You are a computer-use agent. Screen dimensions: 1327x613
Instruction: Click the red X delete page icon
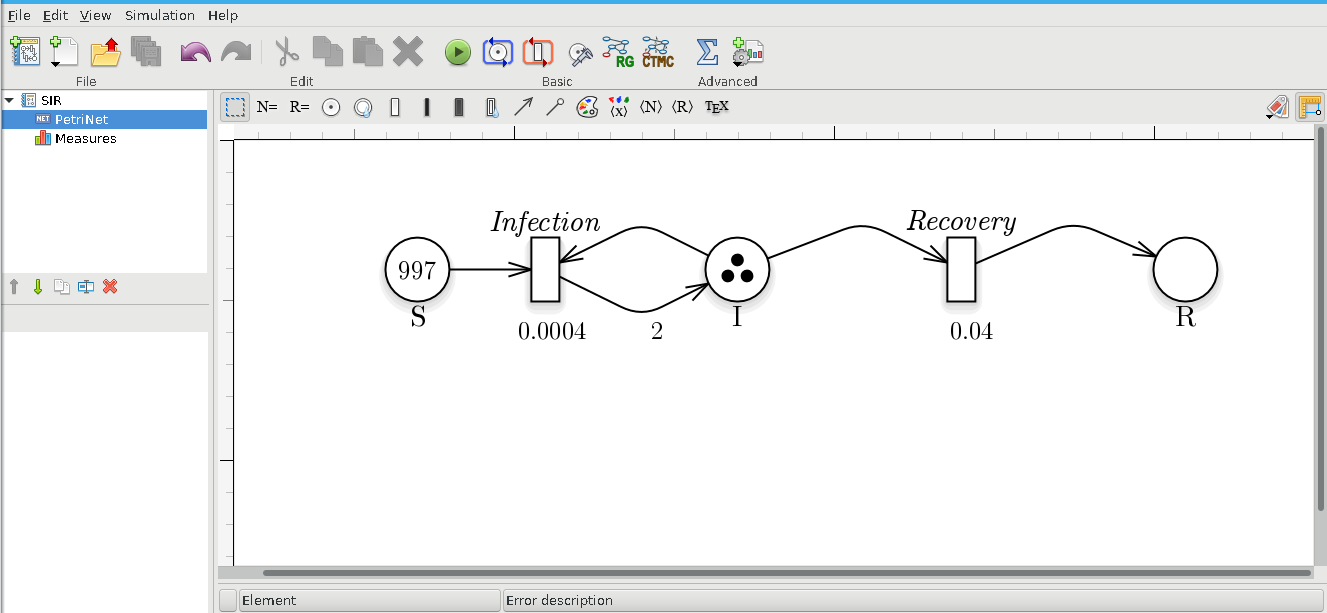pyautogui.click(x=110, y=287)
